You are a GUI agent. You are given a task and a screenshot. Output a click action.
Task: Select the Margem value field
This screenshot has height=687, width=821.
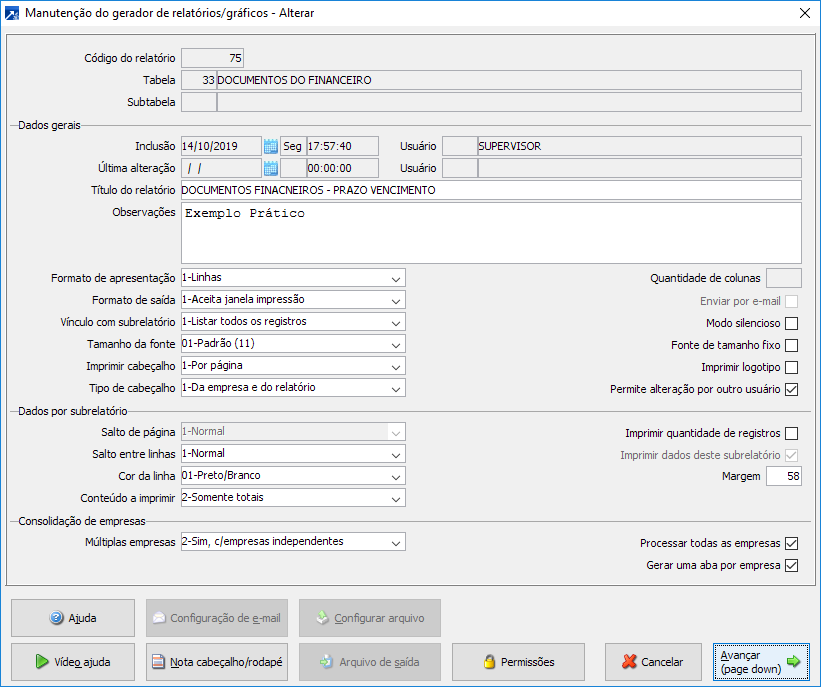tap(783, 477)
